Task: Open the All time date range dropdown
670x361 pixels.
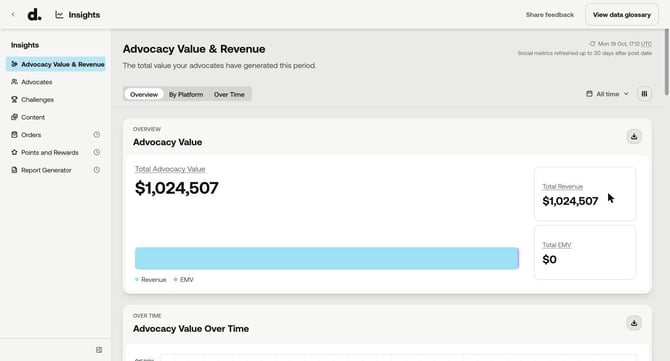Action: pos(607,94)
